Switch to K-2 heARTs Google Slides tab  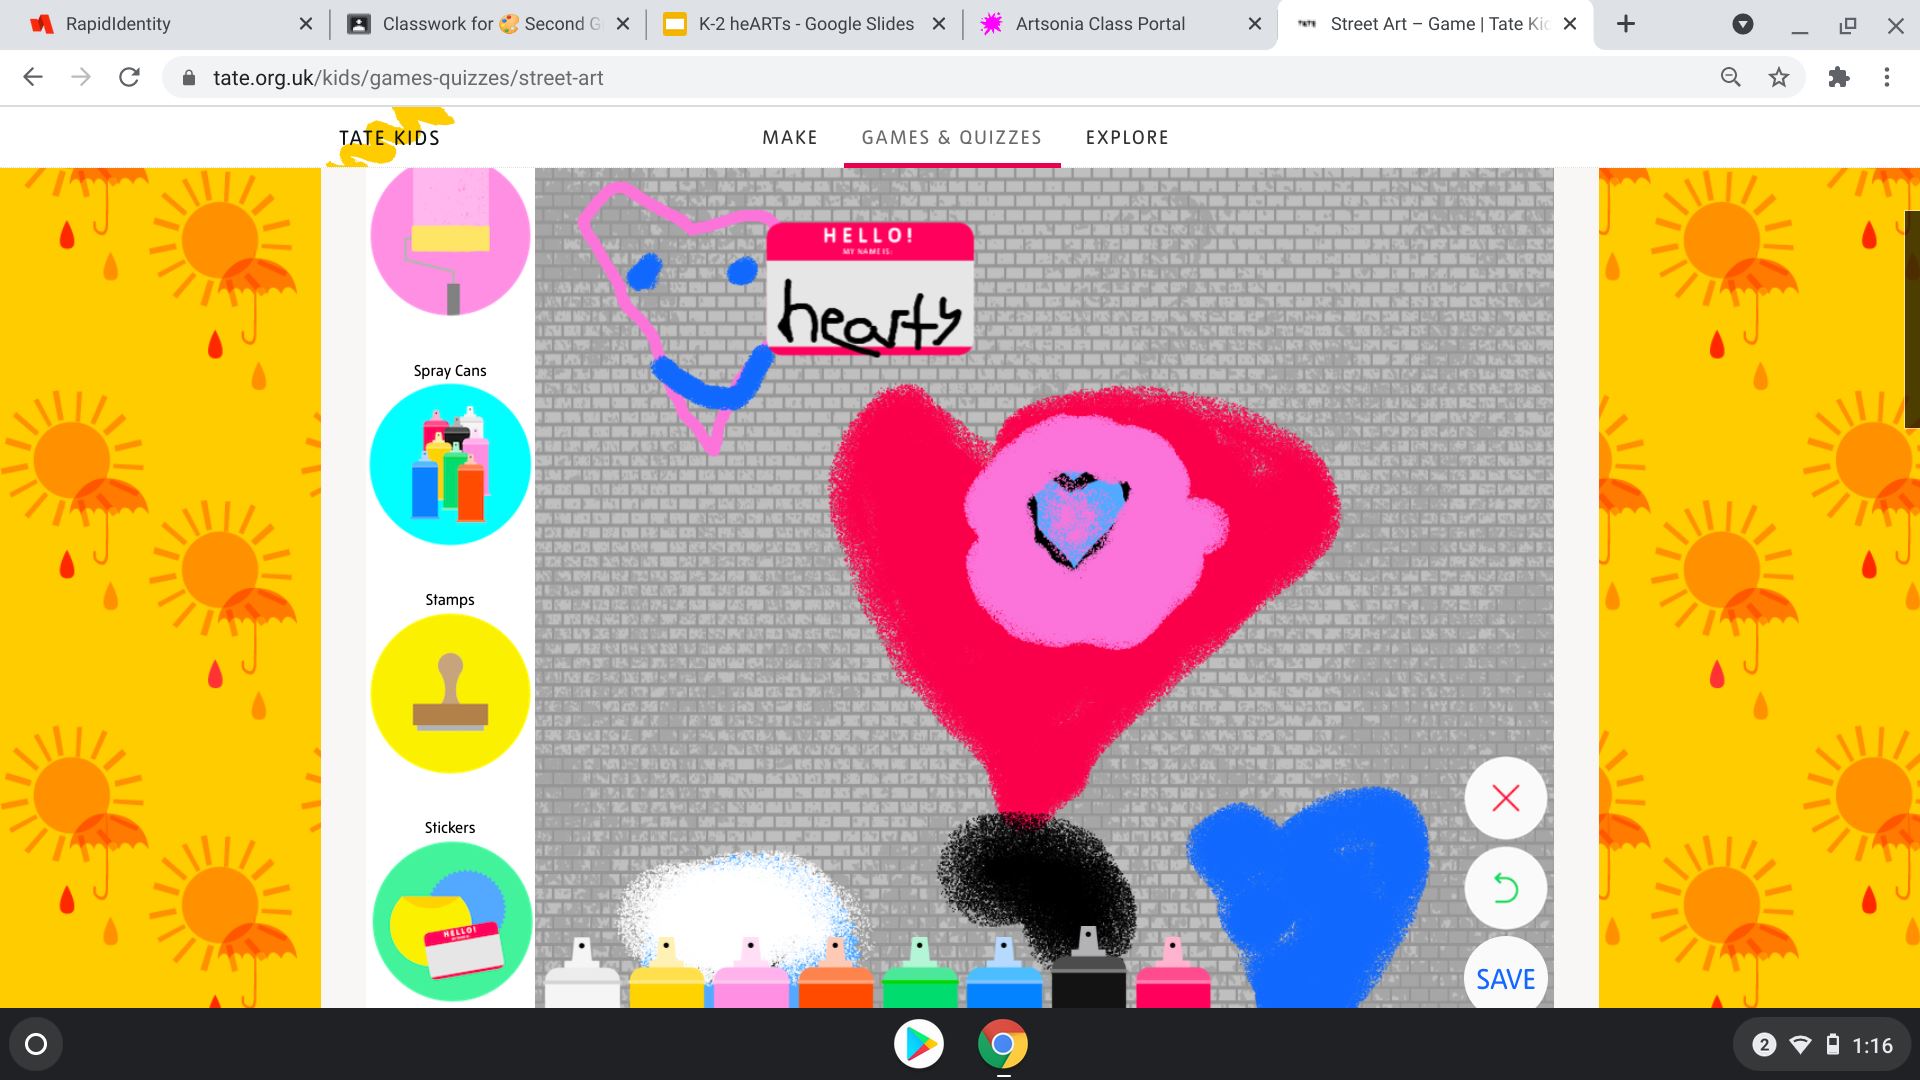point(805,24)
